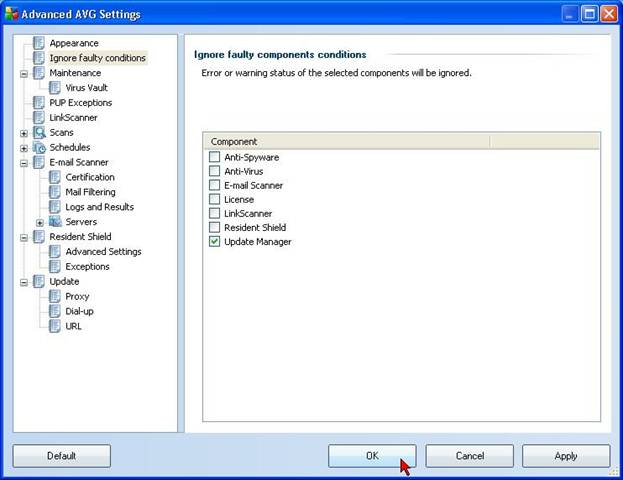Close the Advanced AVG Settings window
This screenshot has height=480, width=623.
(x=609, y=14)
